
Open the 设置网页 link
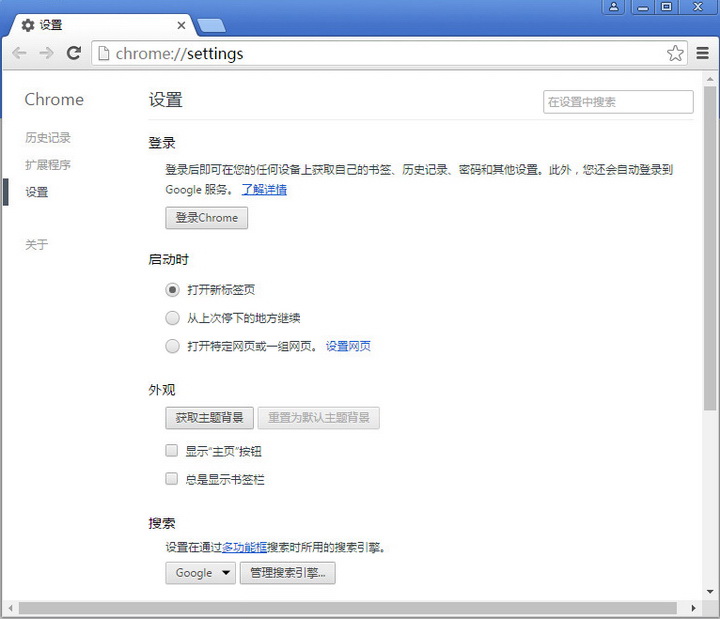click(x=348, y=346)
